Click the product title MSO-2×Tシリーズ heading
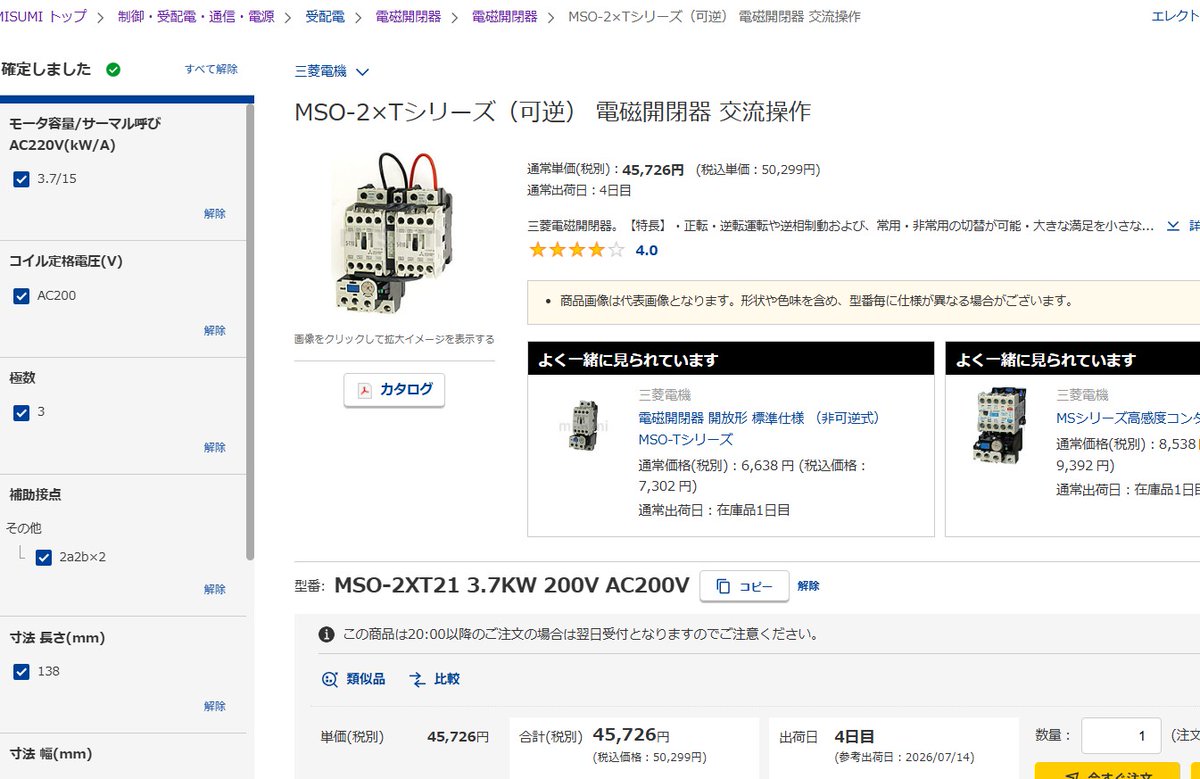 coord(552,112)
